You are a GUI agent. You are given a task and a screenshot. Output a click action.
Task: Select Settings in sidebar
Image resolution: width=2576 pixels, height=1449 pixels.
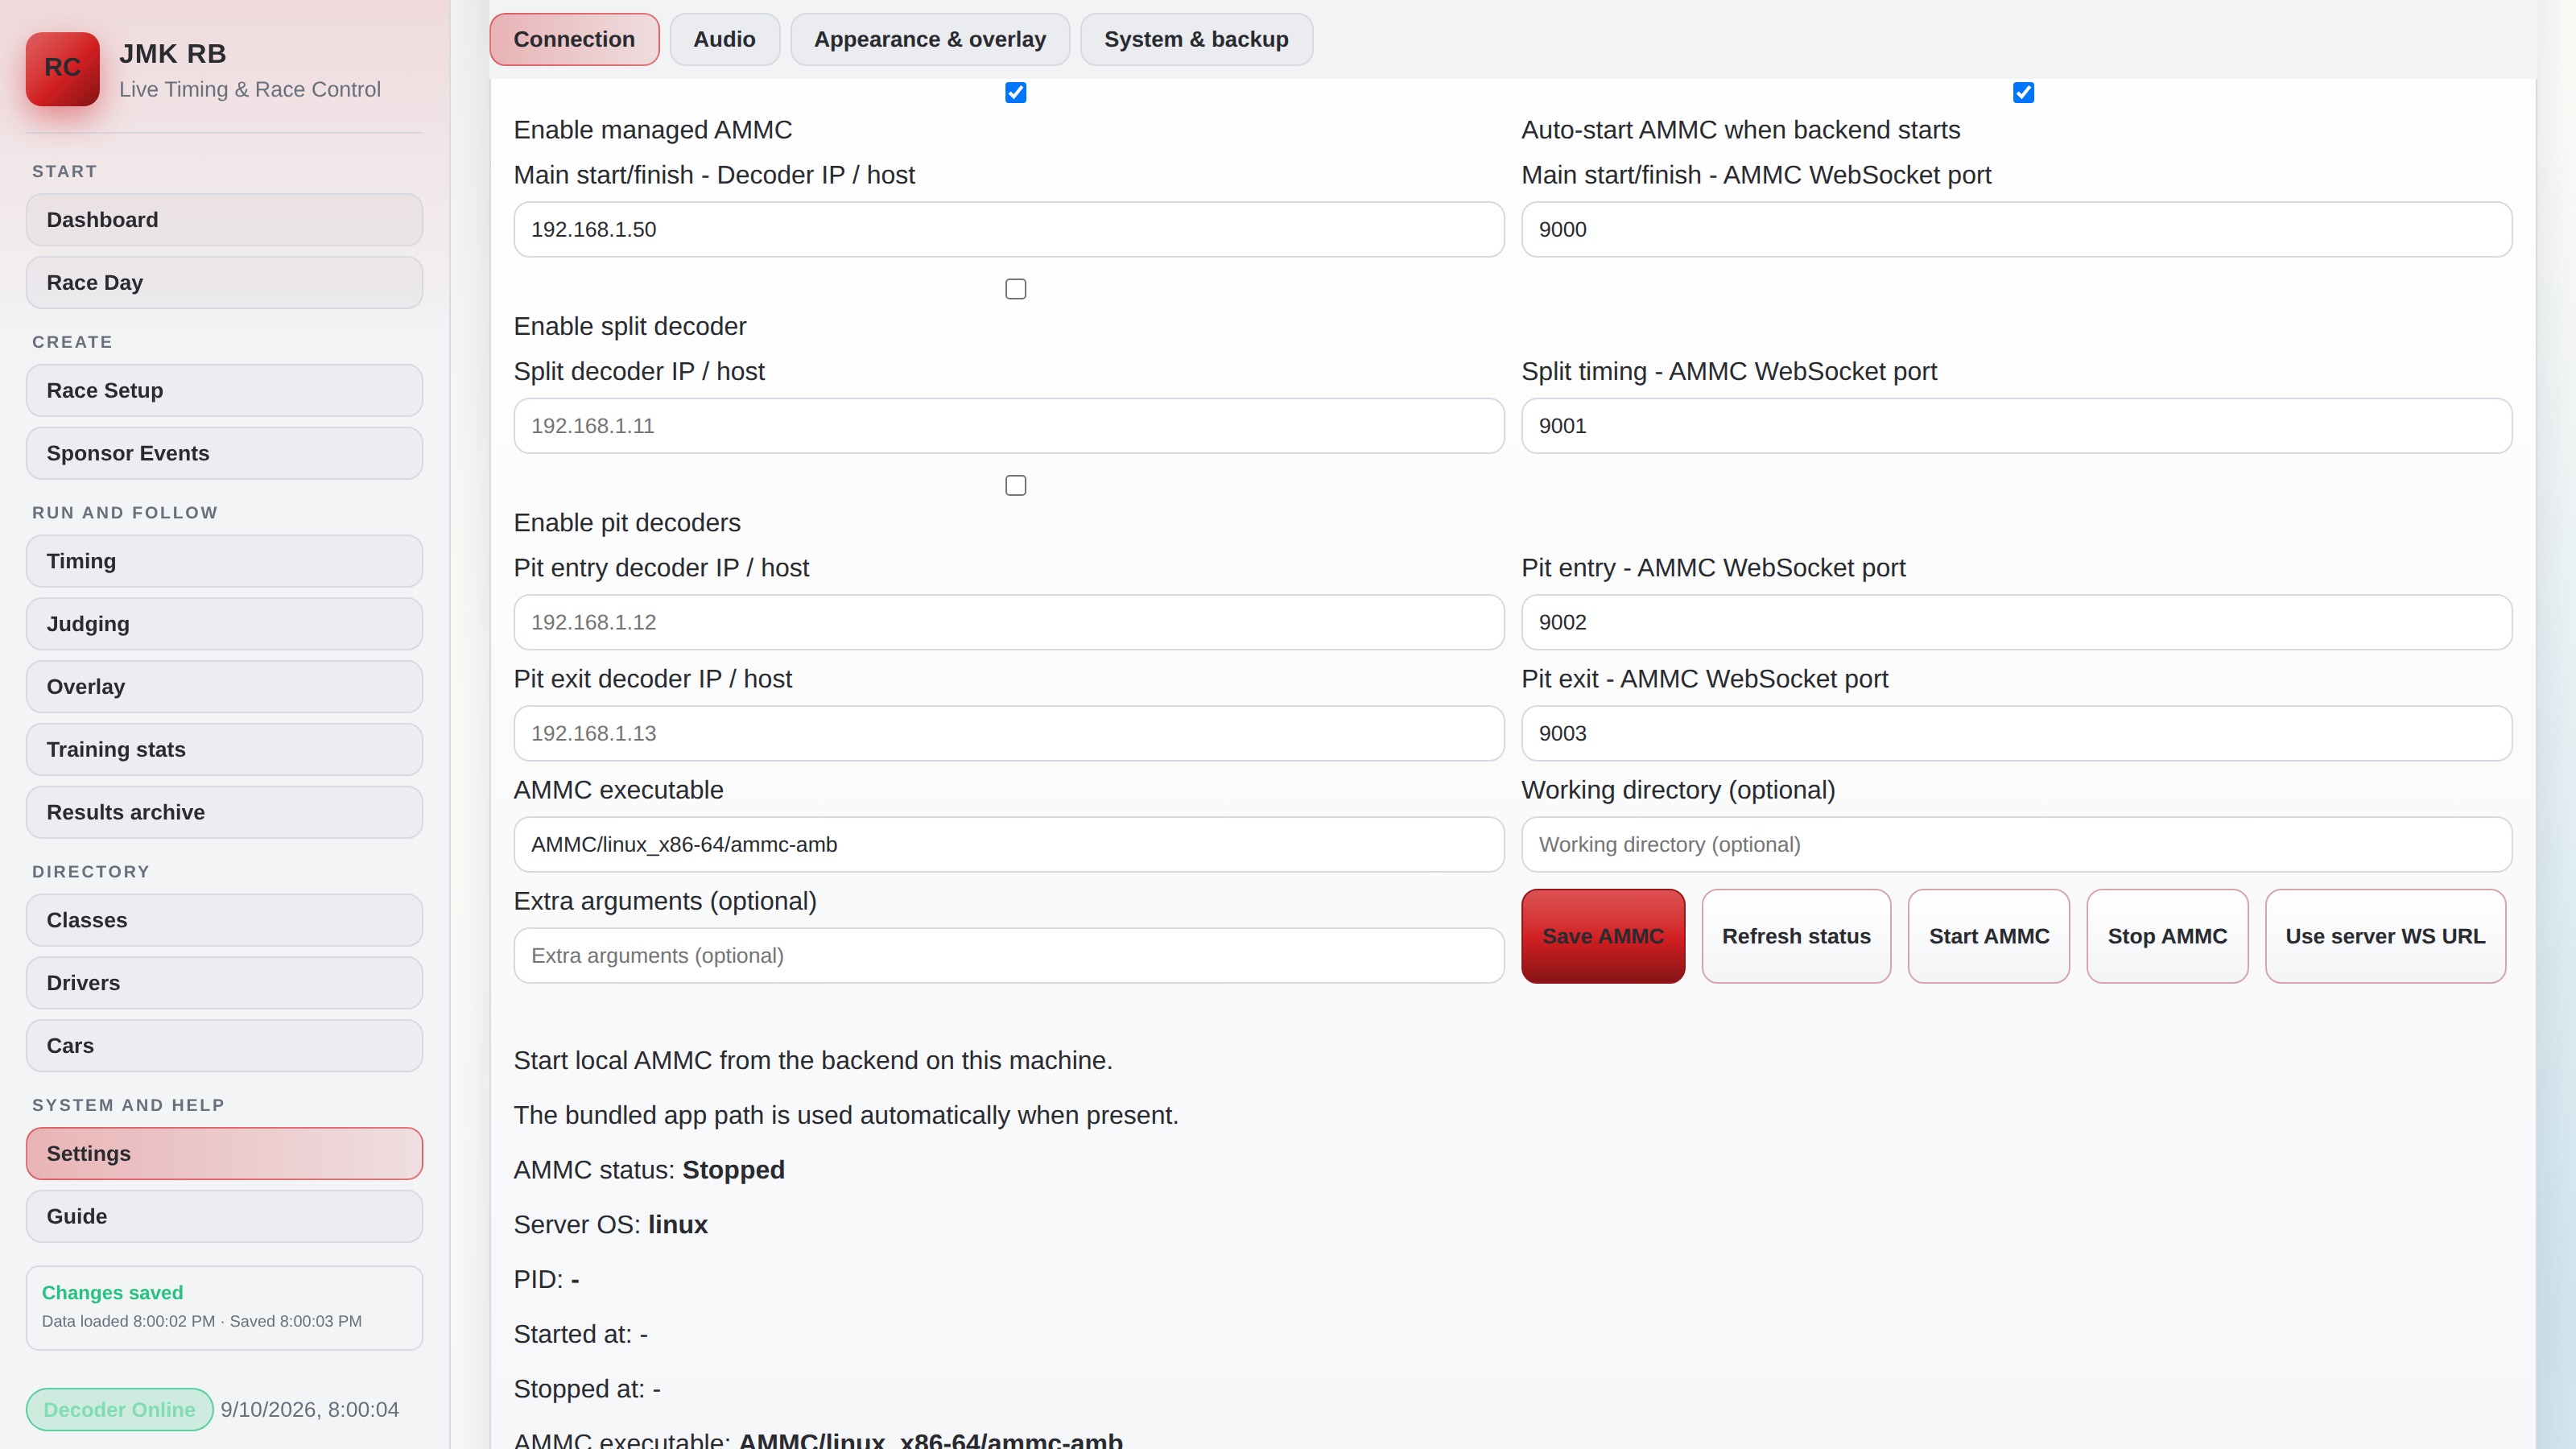coord(224,1154)
